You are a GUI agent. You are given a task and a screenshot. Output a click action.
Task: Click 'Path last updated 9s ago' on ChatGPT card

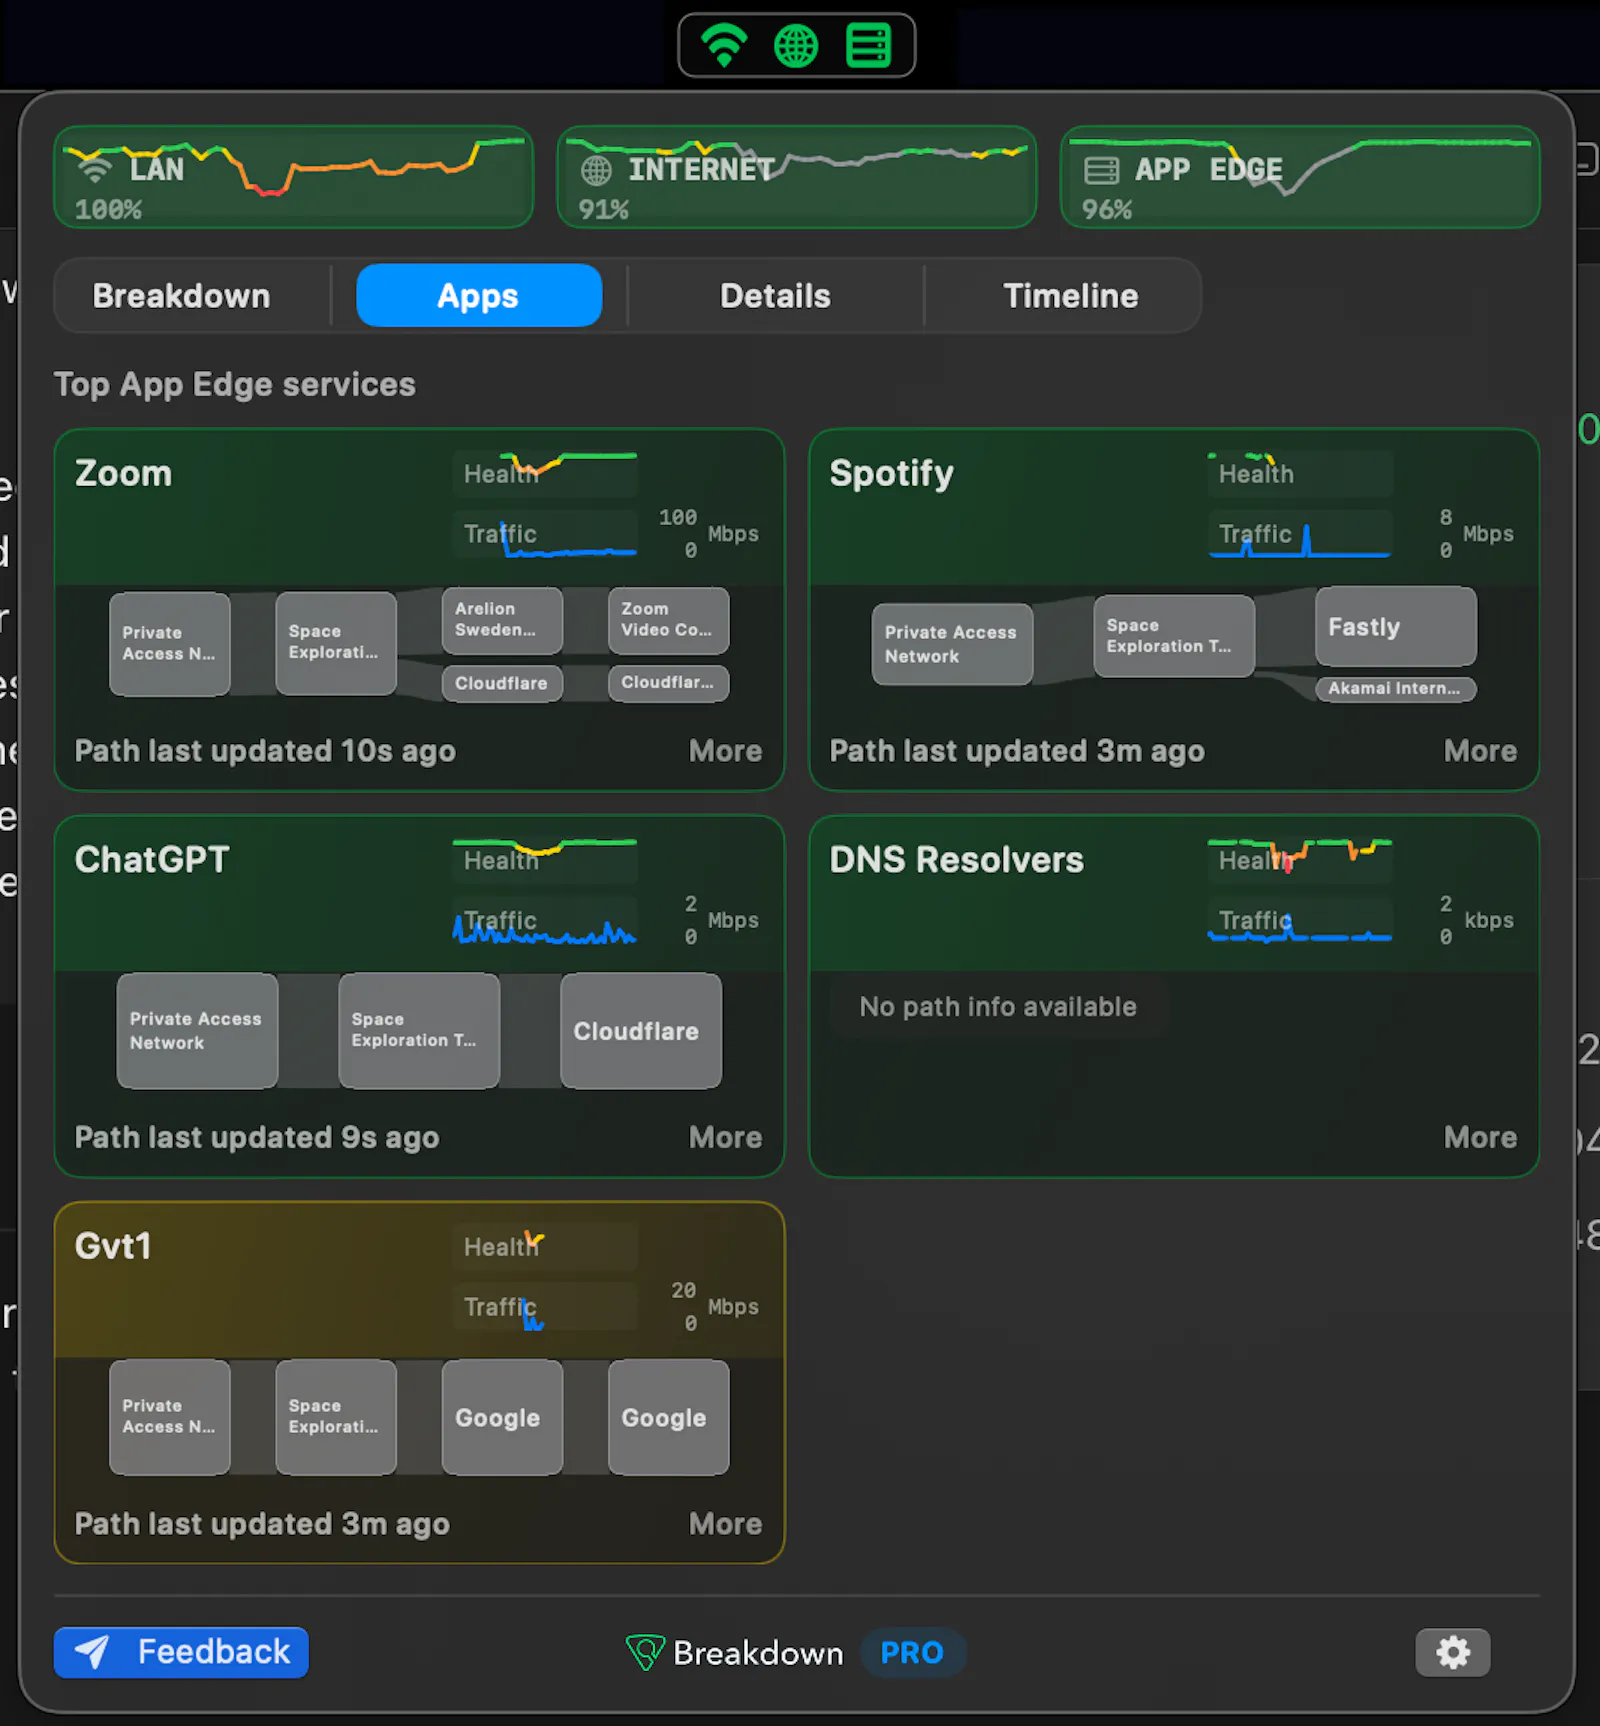[x=257, y=1138]
